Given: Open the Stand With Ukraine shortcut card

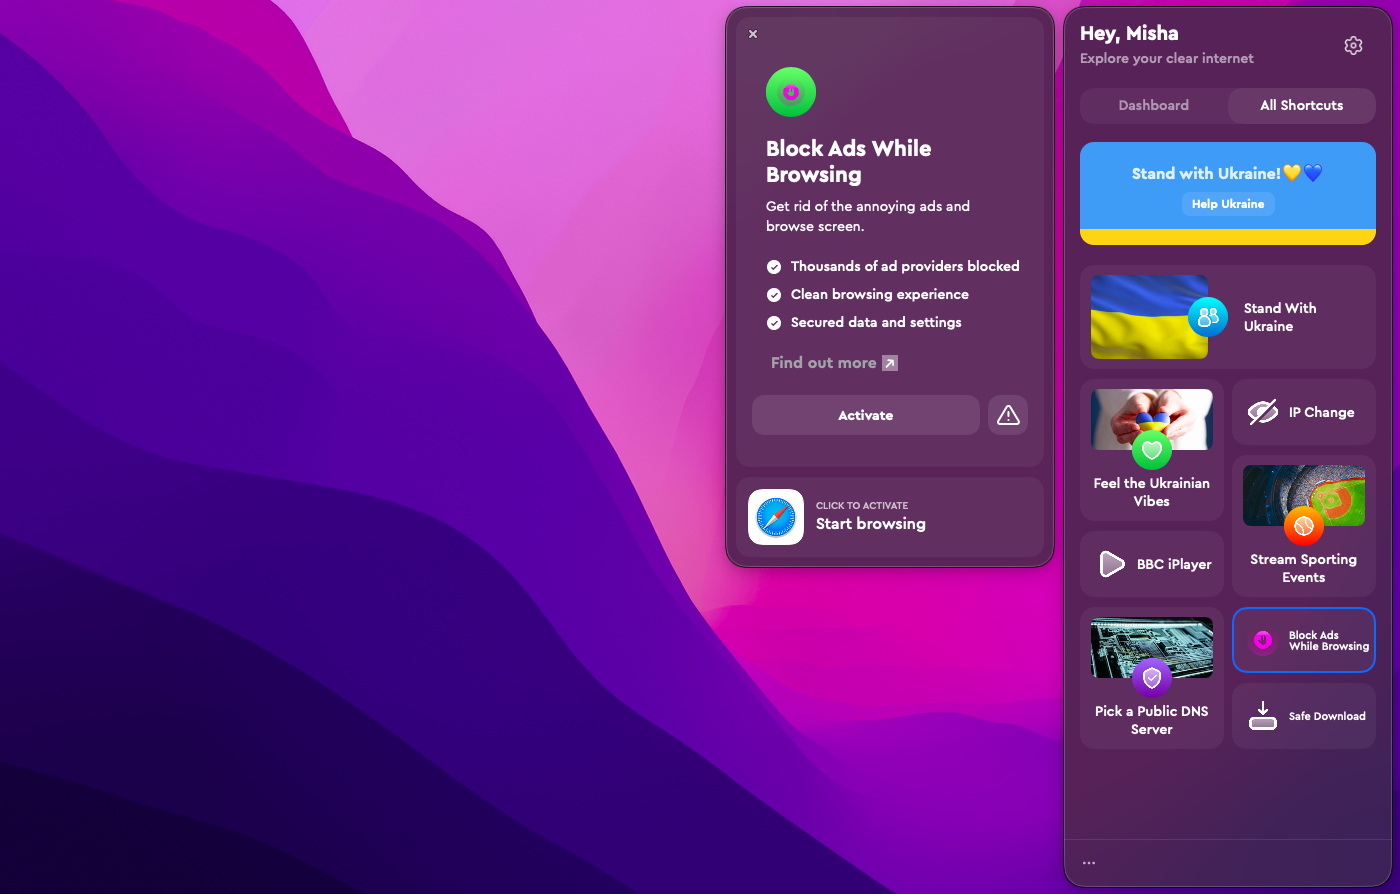Looking at the screenshot, I should (x=1227, y=317).
